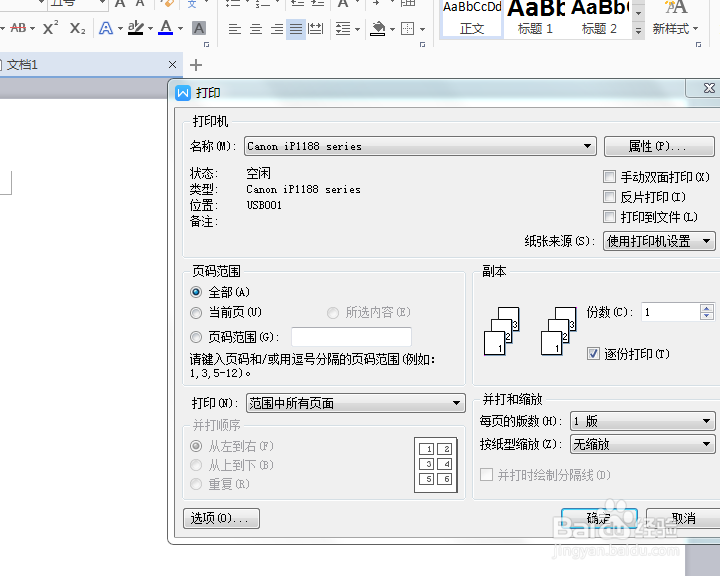
Task: Open line spacing options
Action: tap(343, 29)
